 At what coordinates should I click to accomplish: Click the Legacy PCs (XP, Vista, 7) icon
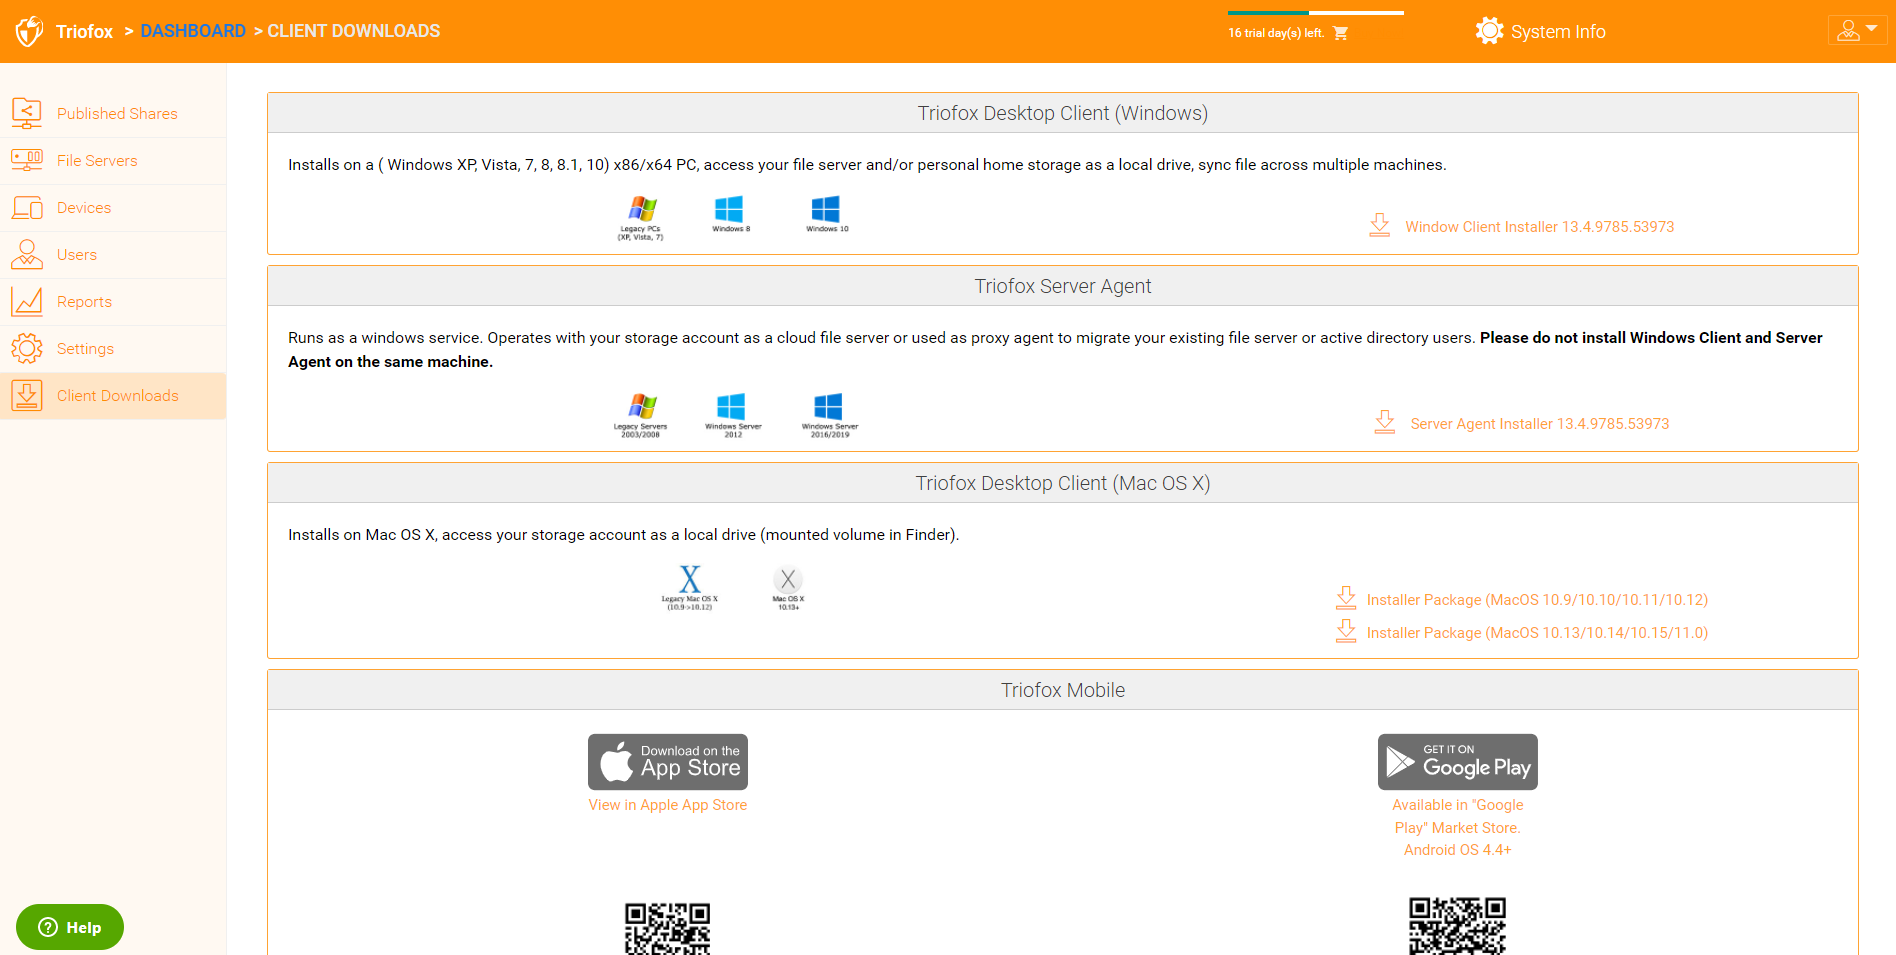click(x=641, y=218)
